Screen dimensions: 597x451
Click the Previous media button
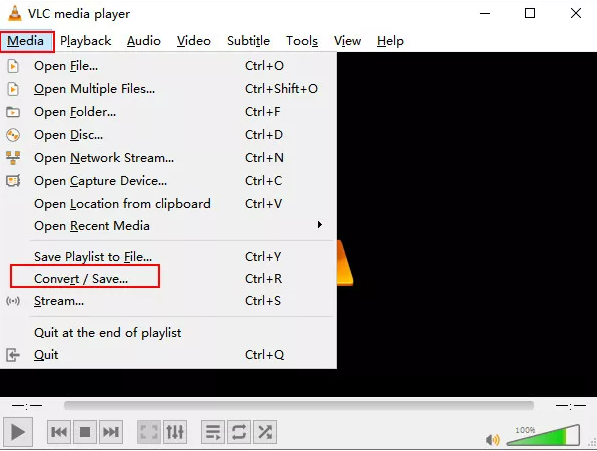pyautogui.click(x=59, y=432)
